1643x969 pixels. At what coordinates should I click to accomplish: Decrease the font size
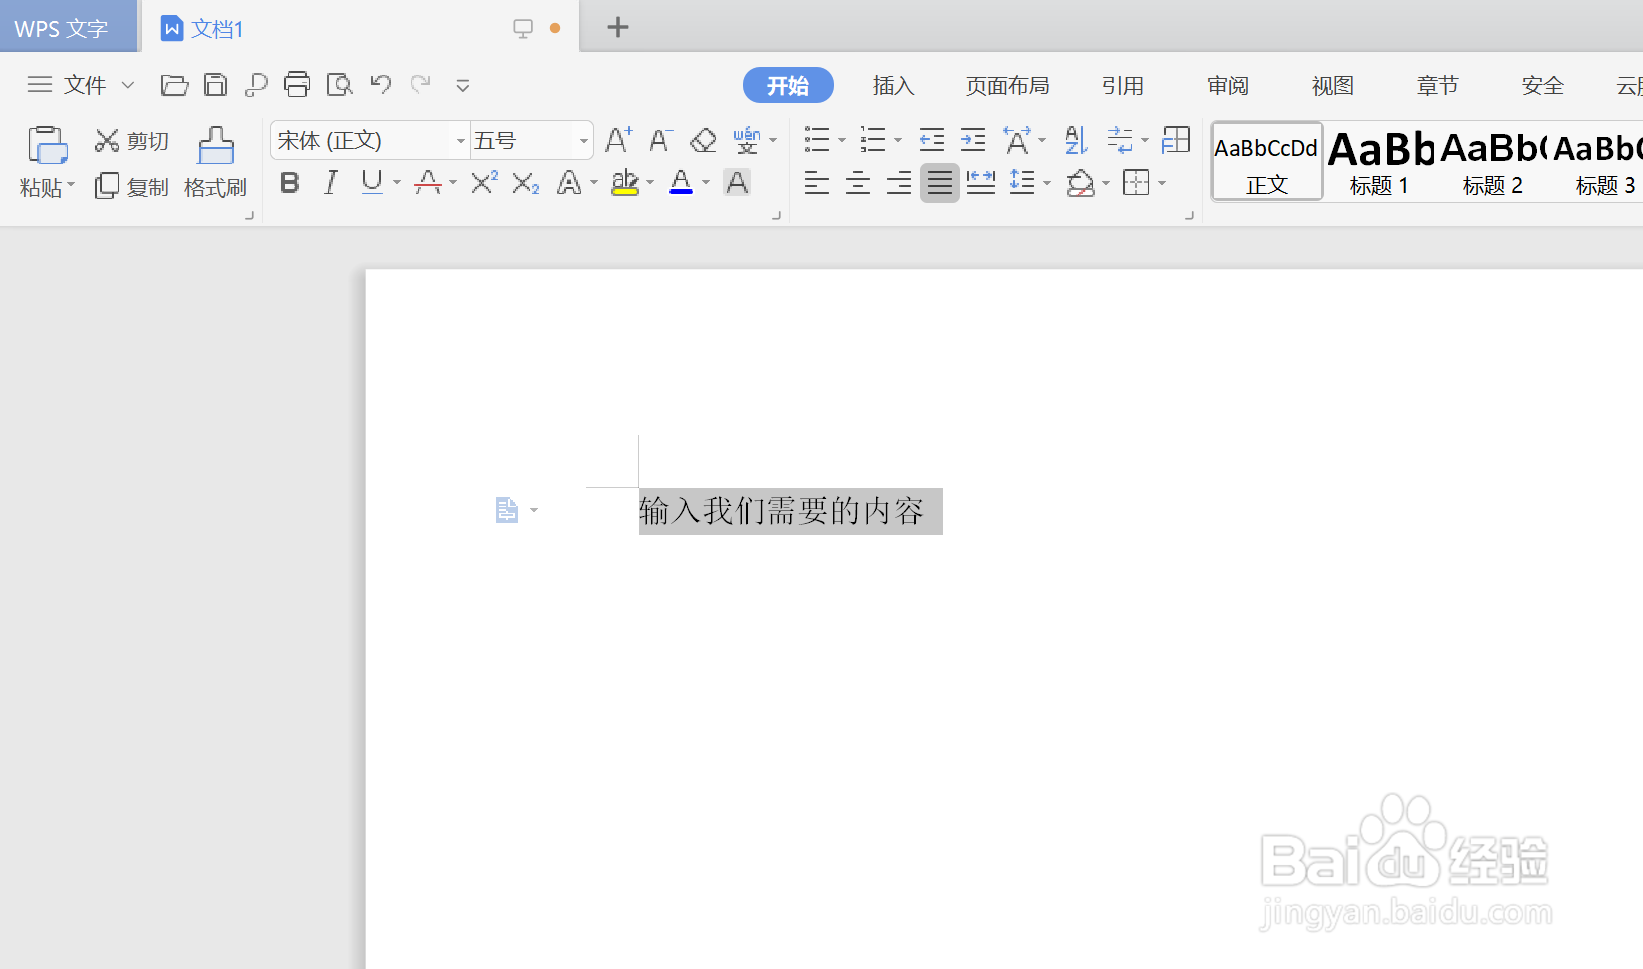[x=660, y=140]
